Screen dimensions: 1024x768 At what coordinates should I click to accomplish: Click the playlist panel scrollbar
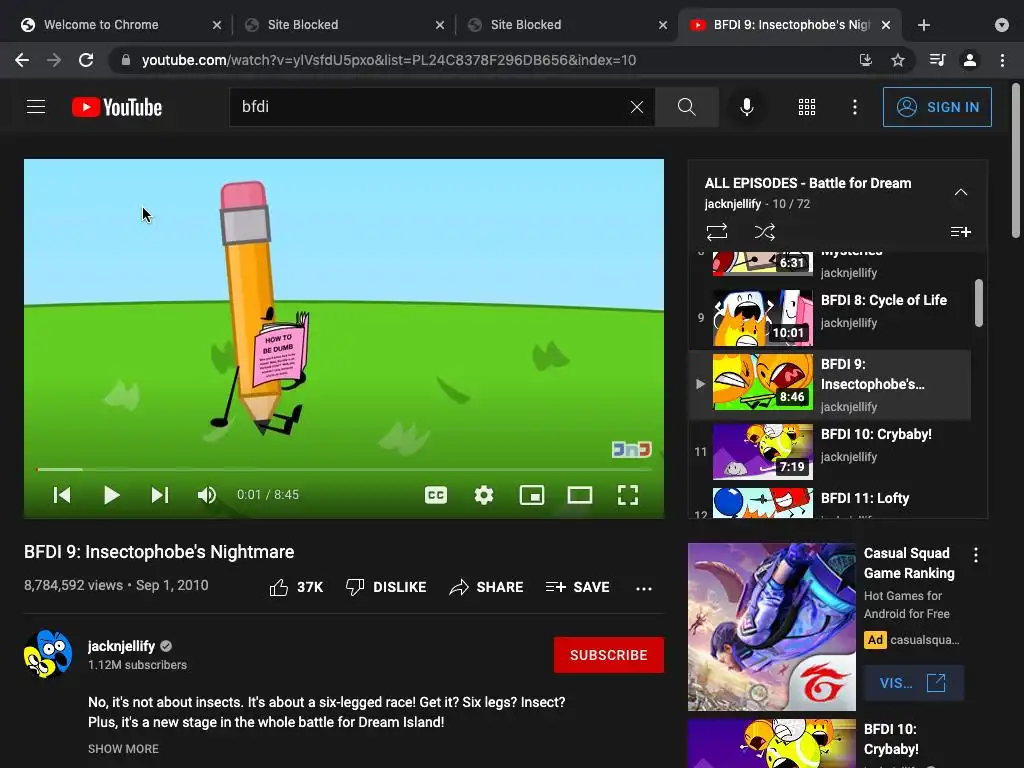click(979, 302)
